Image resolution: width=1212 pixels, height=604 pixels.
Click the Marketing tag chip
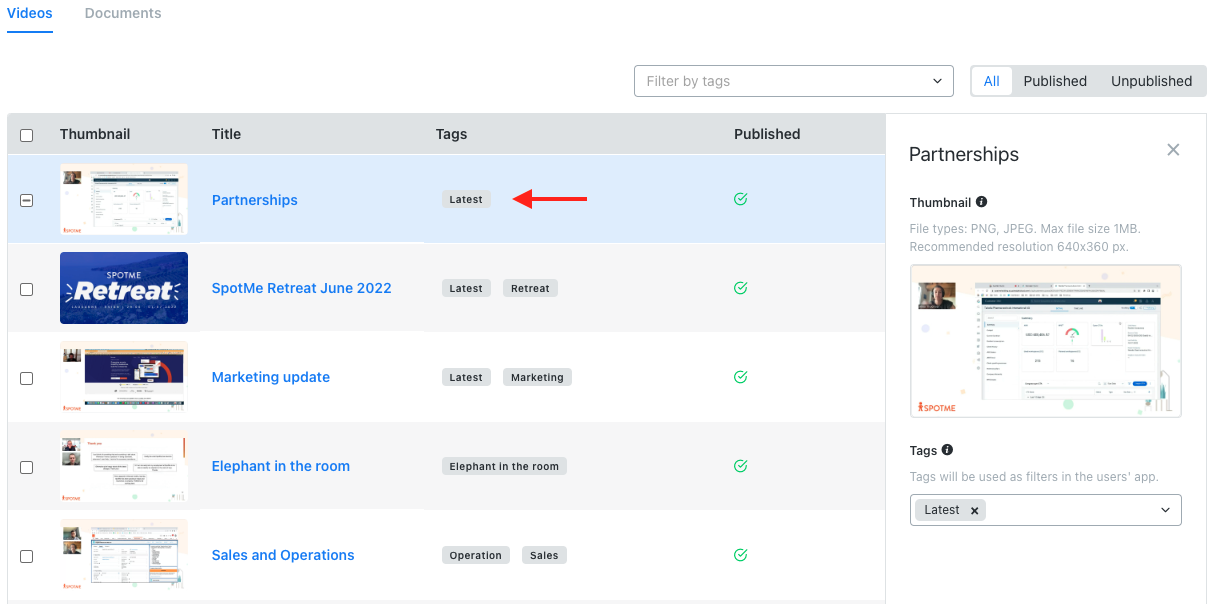537,377
